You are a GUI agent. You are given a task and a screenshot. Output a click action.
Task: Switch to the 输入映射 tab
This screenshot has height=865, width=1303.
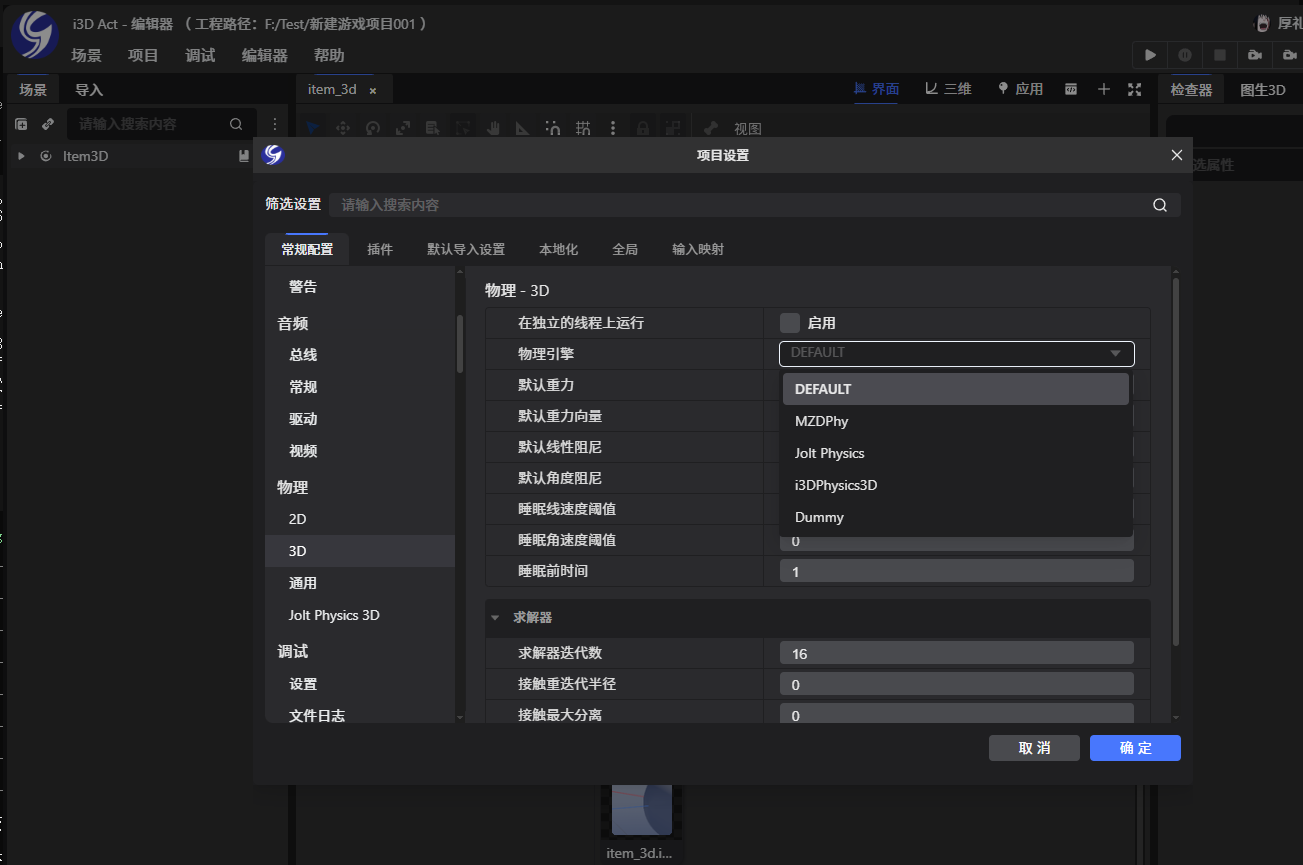[x=698, y=249]
